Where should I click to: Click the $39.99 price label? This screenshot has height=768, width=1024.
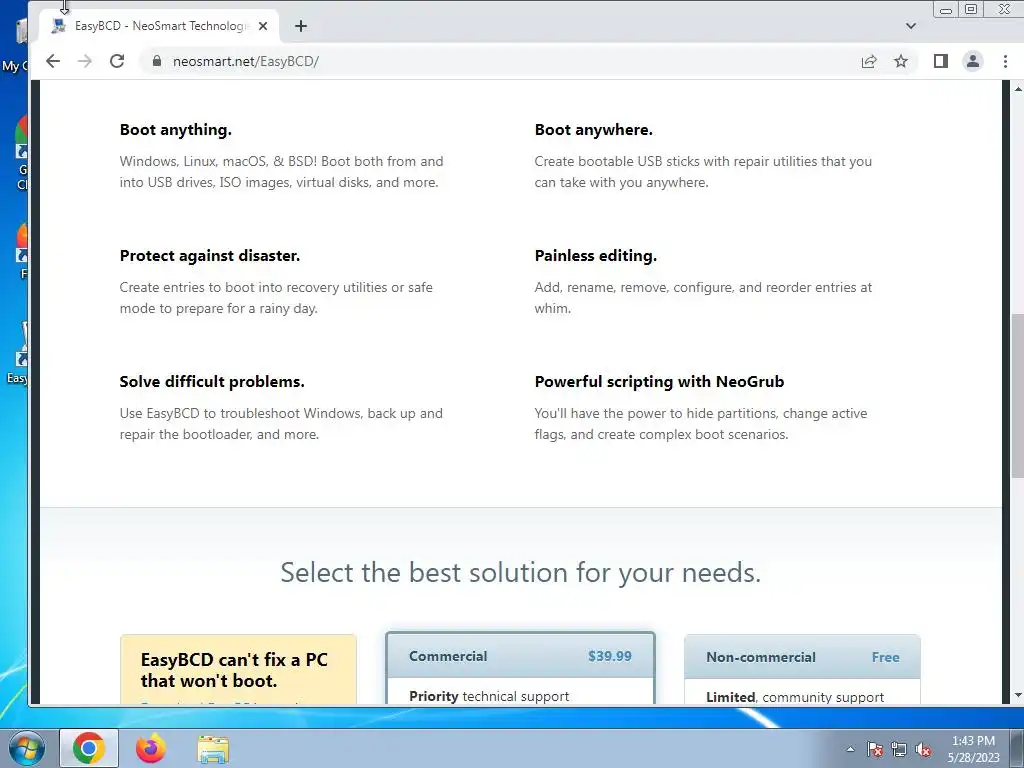pyautogui.click(x=610, y=656)
